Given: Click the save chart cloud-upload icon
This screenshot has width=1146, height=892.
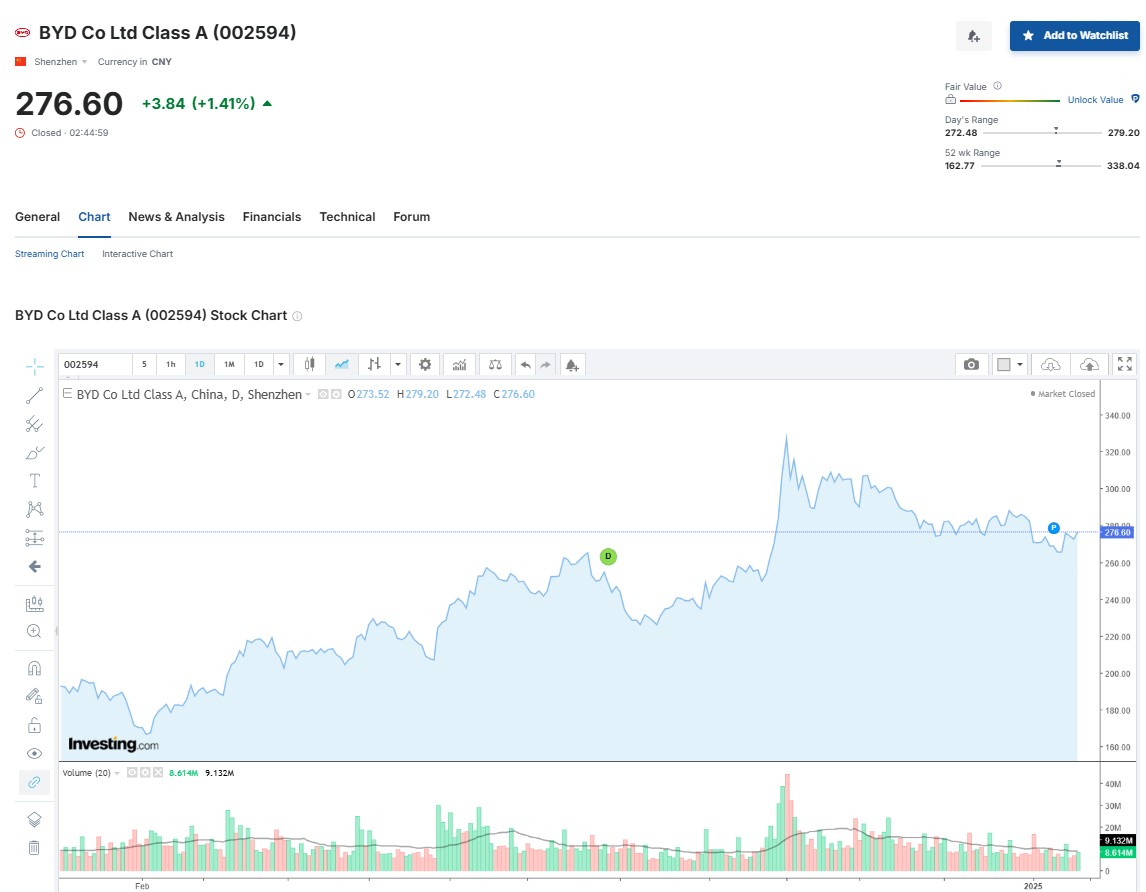Looking at the screenshot, I should [x=1089, y=364].
